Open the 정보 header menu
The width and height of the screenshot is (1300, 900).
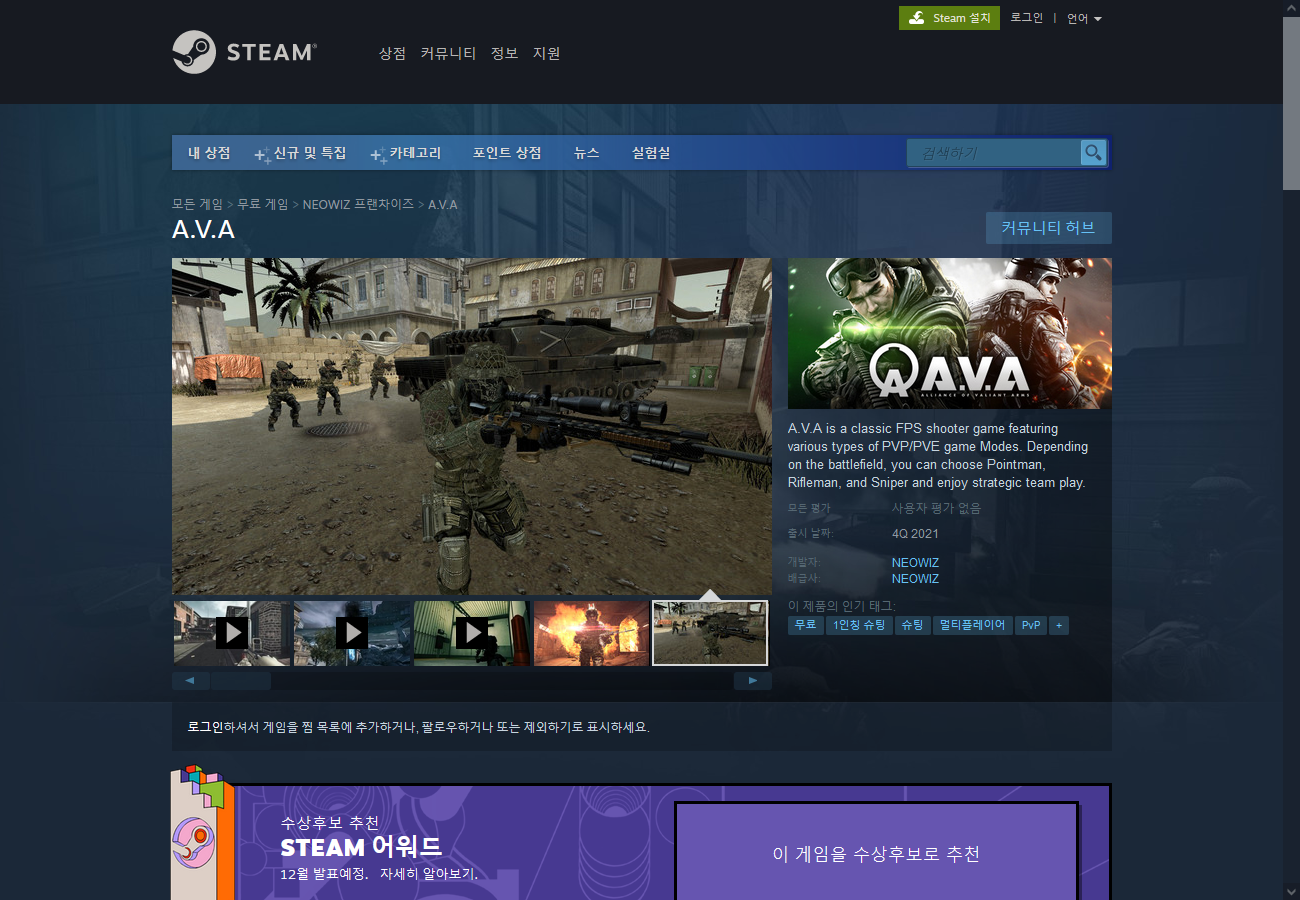(504, 53)
